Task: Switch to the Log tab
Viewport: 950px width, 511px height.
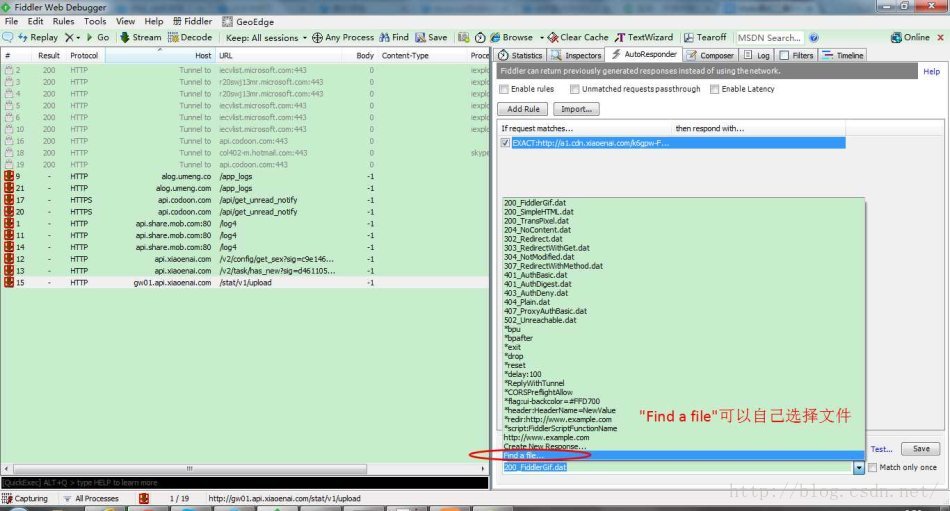Action: [757, 55]
